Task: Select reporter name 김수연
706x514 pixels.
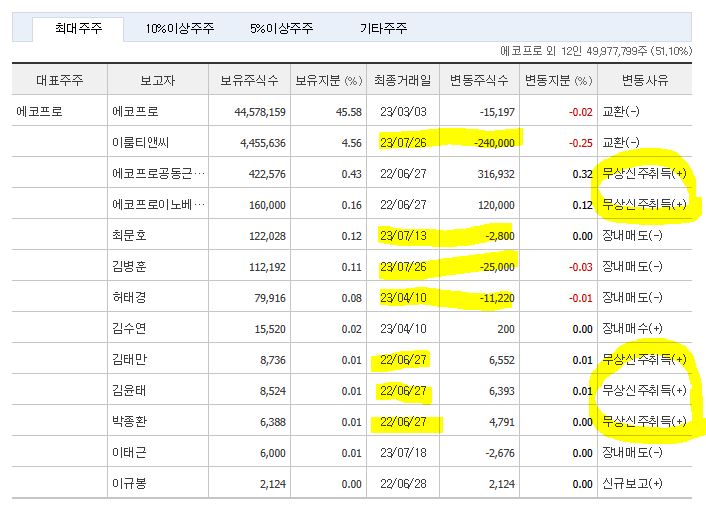Action: (129, 329)
